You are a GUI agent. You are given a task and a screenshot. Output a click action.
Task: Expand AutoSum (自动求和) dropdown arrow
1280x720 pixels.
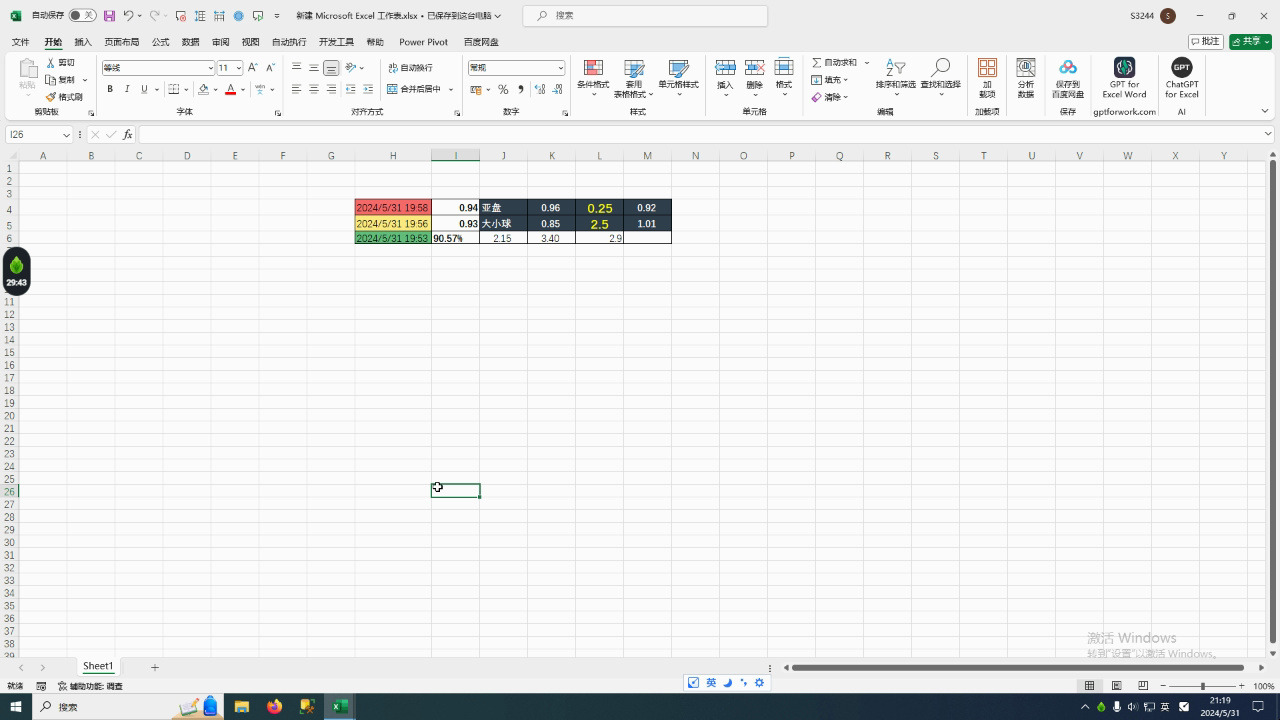tap(866, 62)
